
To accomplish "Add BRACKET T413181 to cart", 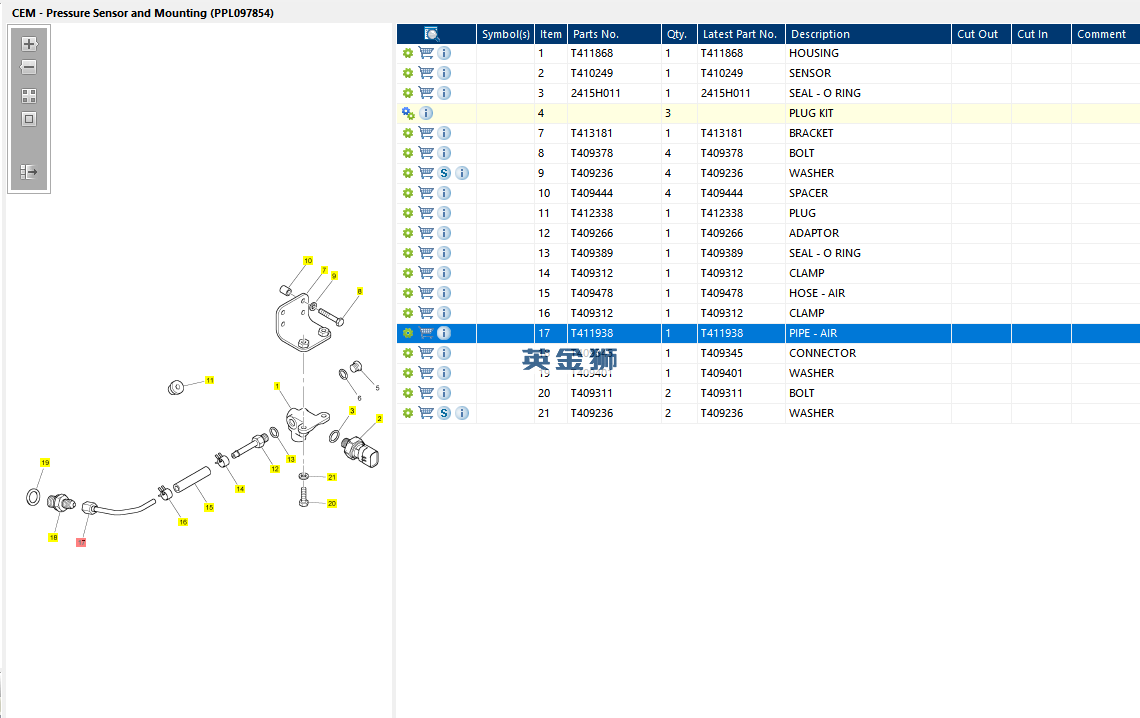I will pyautogui.click(x=426, y=133).
